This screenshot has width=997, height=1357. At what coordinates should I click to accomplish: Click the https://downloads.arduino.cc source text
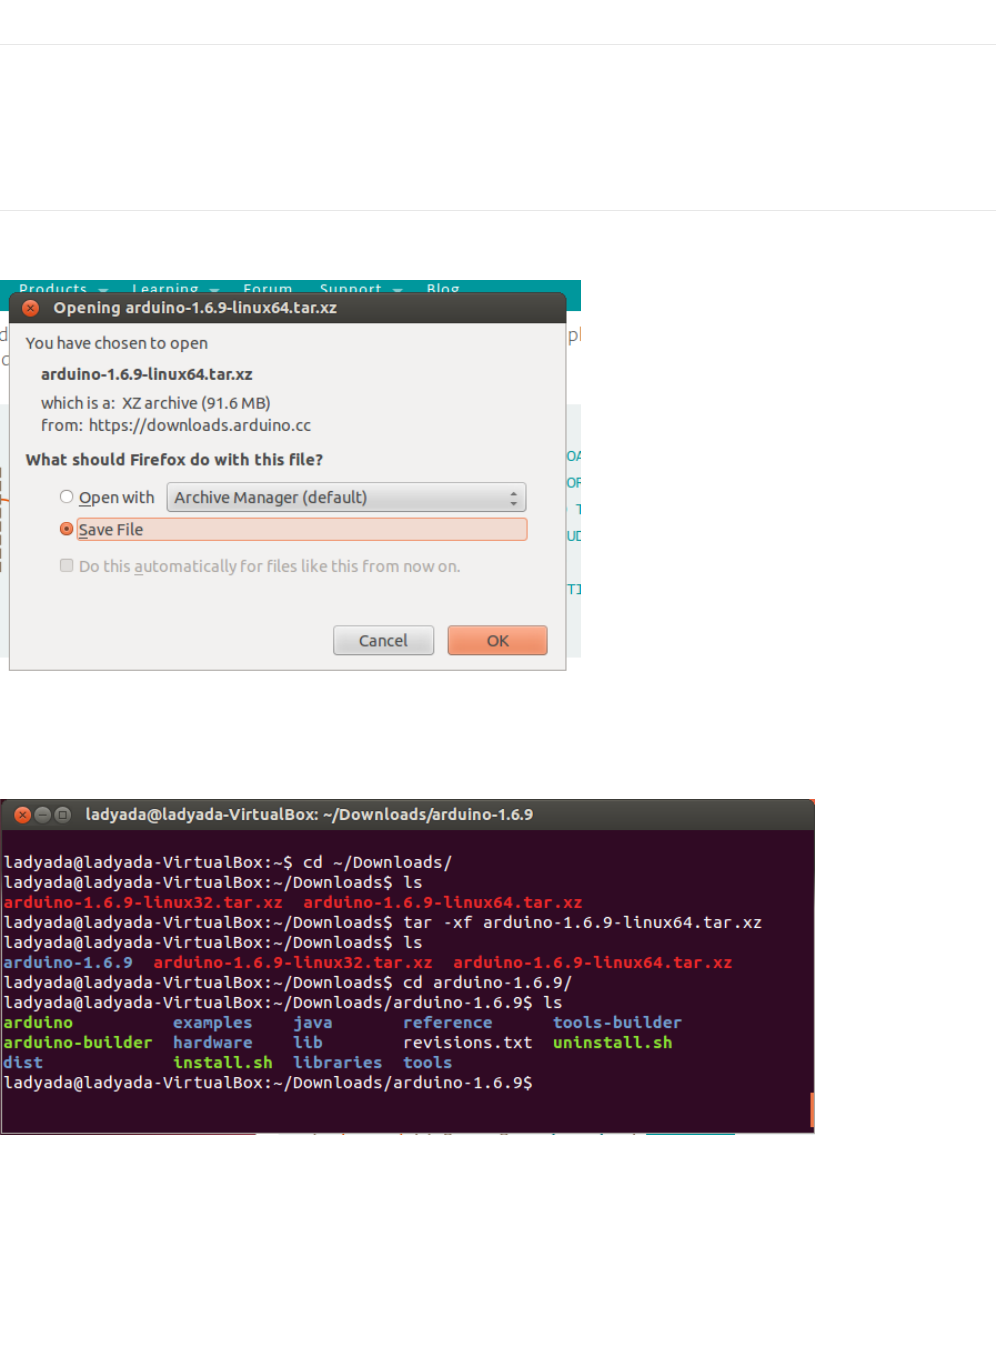coord(200,425)
